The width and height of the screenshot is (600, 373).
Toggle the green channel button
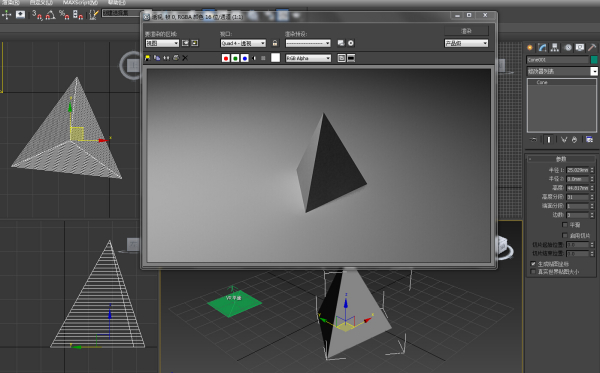pos(235,58)
